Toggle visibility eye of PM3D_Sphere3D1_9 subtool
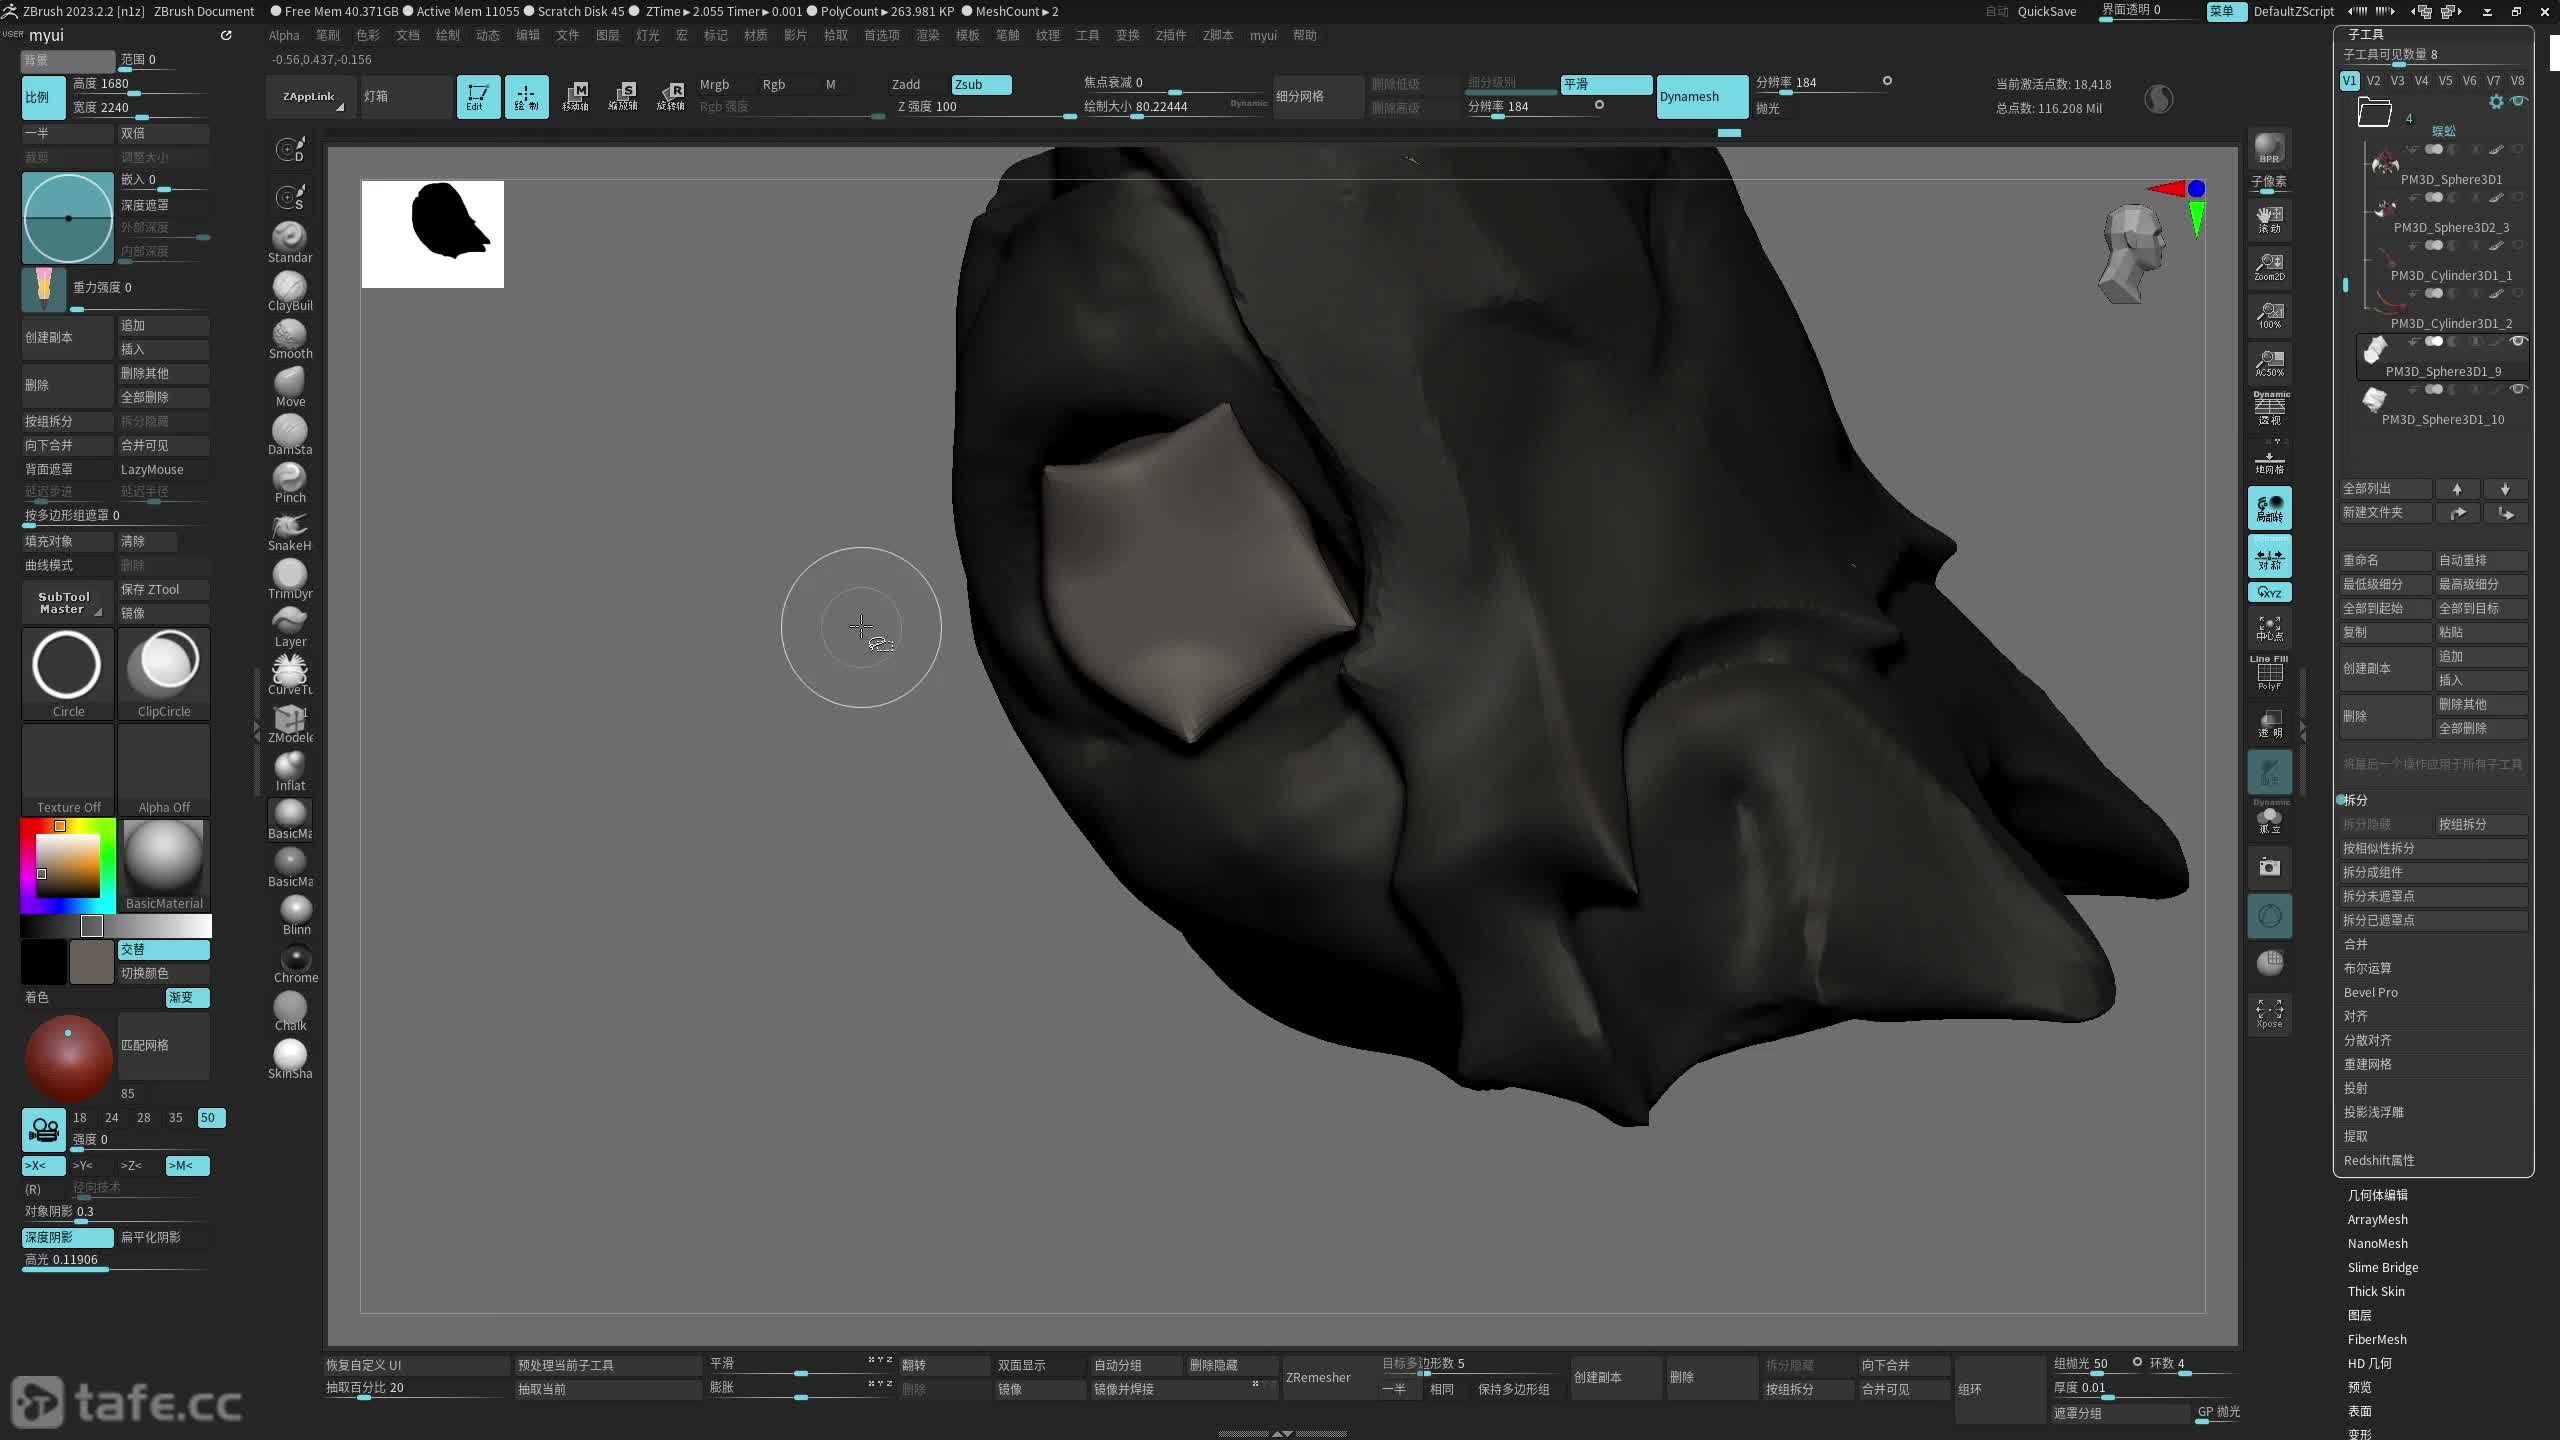Viewport: 2560px width, 1440px height. click(2518, 342)
